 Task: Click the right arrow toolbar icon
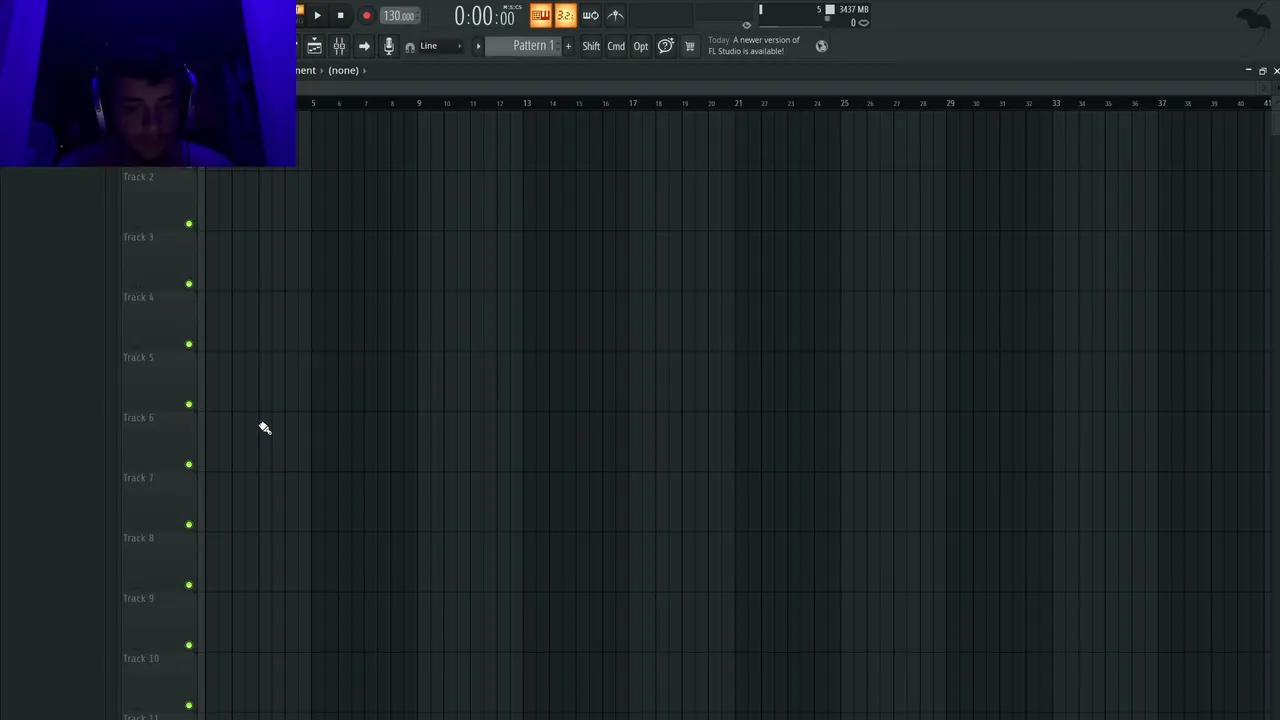364,46
